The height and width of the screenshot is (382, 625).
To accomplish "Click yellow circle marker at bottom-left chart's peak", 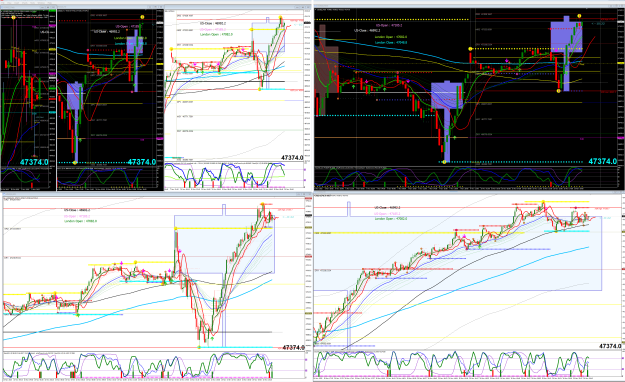I will pos(263,204).
